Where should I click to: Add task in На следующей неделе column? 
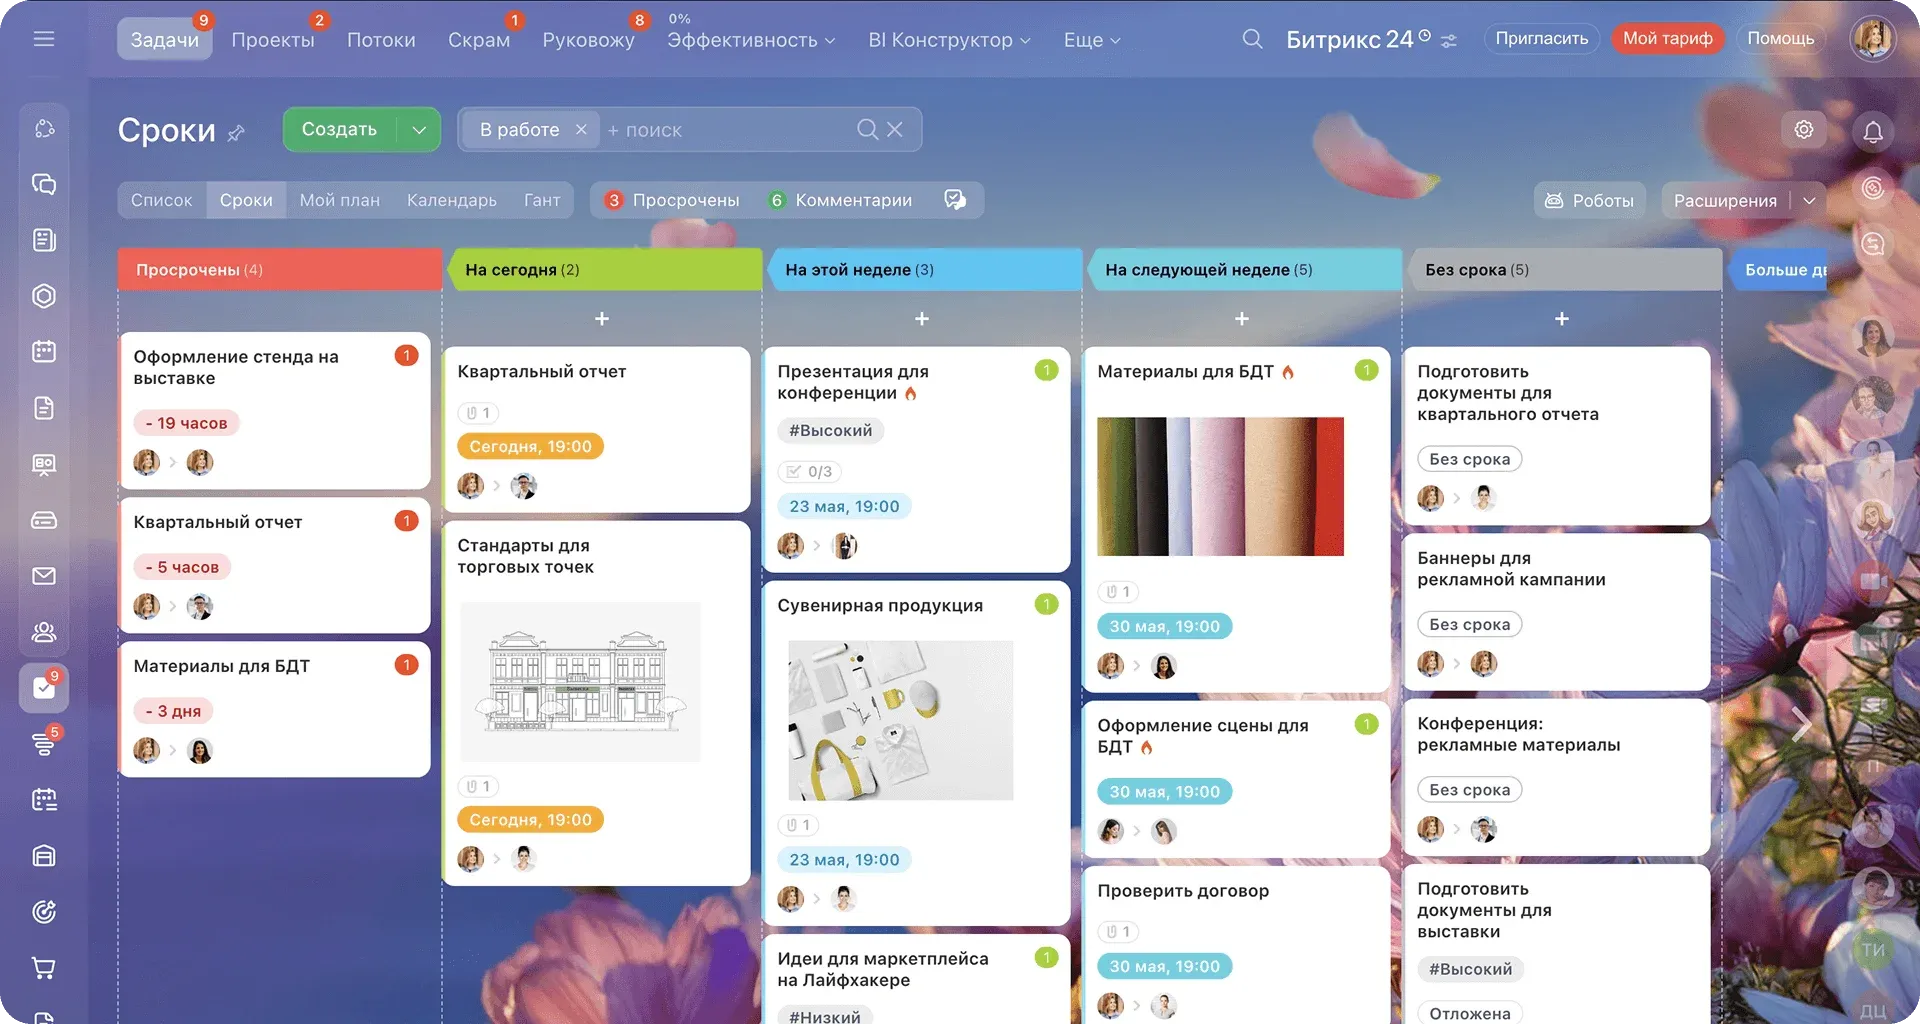pos(1242,318)
